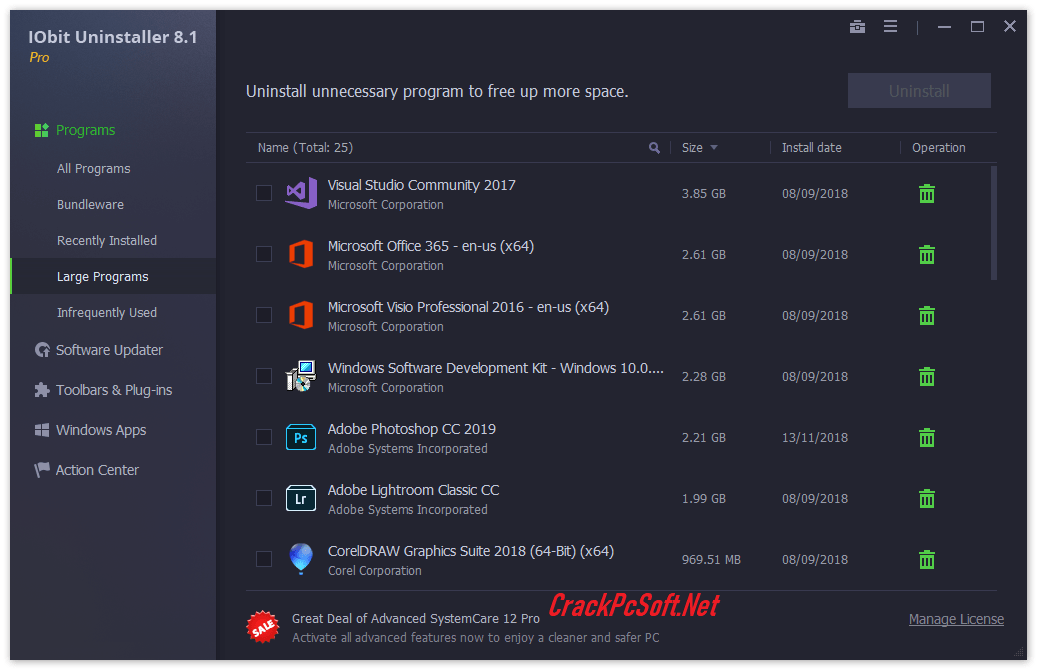Screen dimensions: 1037x670
Task: Open Great Deal of Advanced SystemCare 12 Pro offer
Action: [x=415, y=618]
